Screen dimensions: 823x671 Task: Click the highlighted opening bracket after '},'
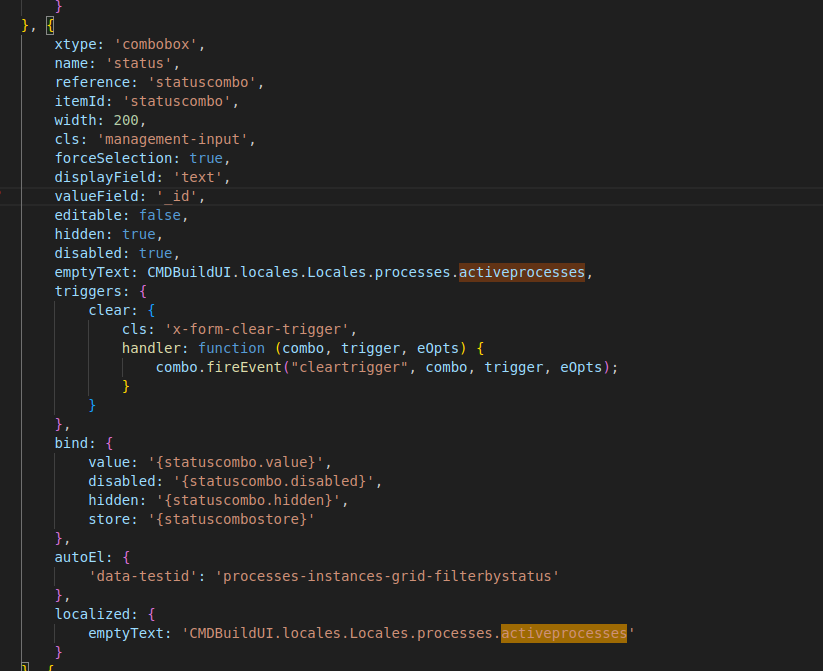(x=50, y=25)
